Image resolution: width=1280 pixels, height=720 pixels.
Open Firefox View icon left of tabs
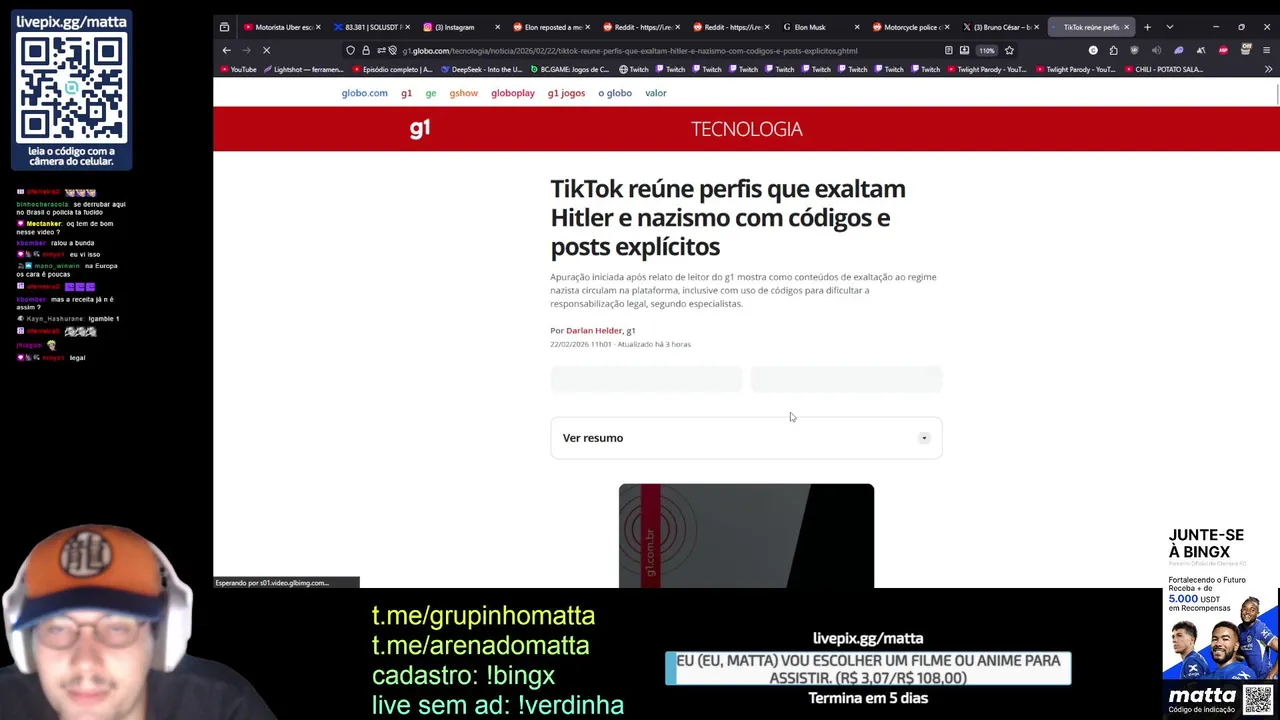click(x=224, y=27)
